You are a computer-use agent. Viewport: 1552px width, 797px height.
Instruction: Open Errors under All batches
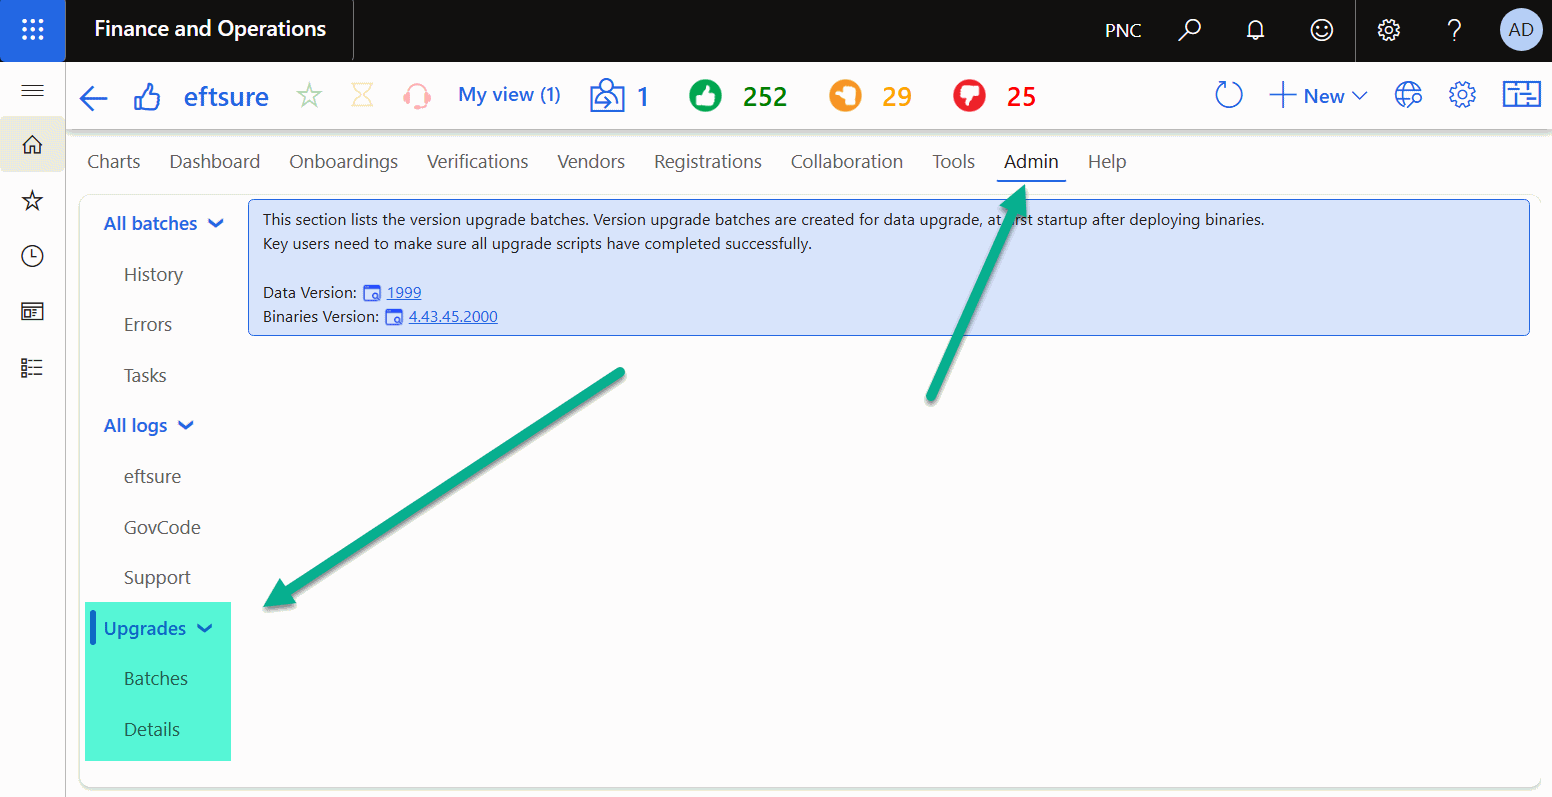point(148,325)
